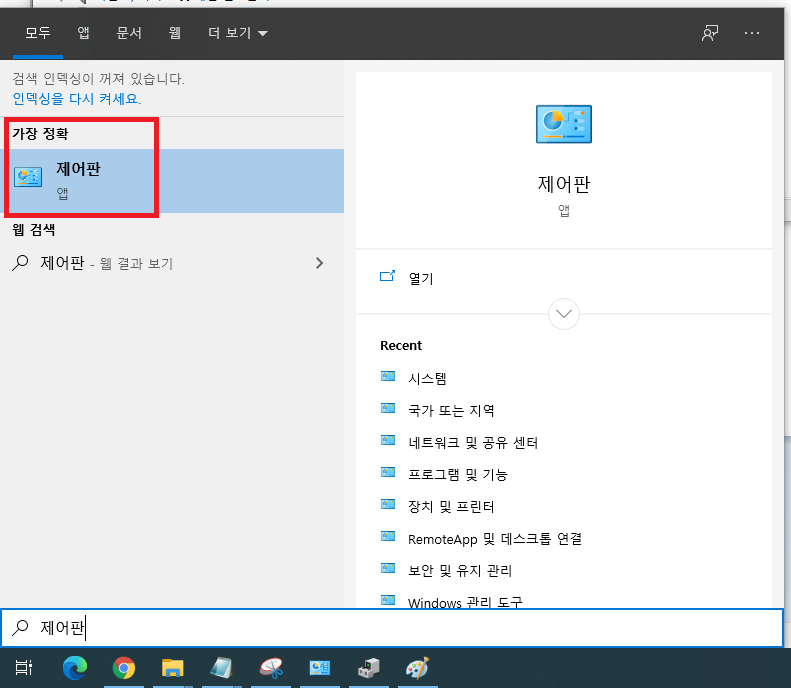Open recent item RemoteApp 및 데스크톱 연결

click(x=495, y=539)
